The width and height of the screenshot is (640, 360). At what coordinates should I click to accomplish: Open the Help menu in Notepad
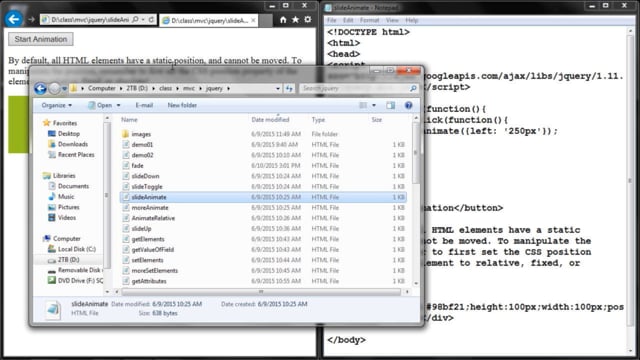coord(412,20)
